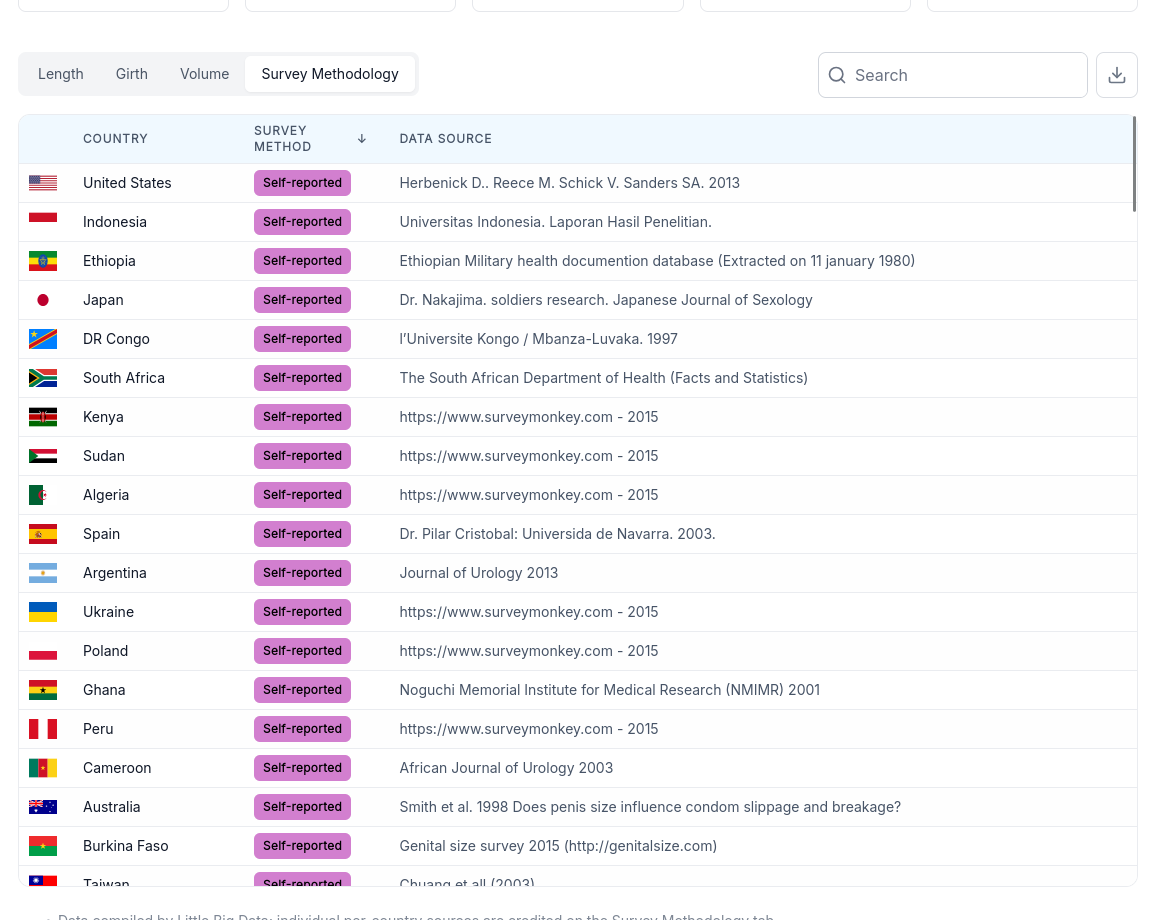The height and width of the screenshot is (920, 1166).
Task: Switch to the Girth tab
Action: point(132,74)
